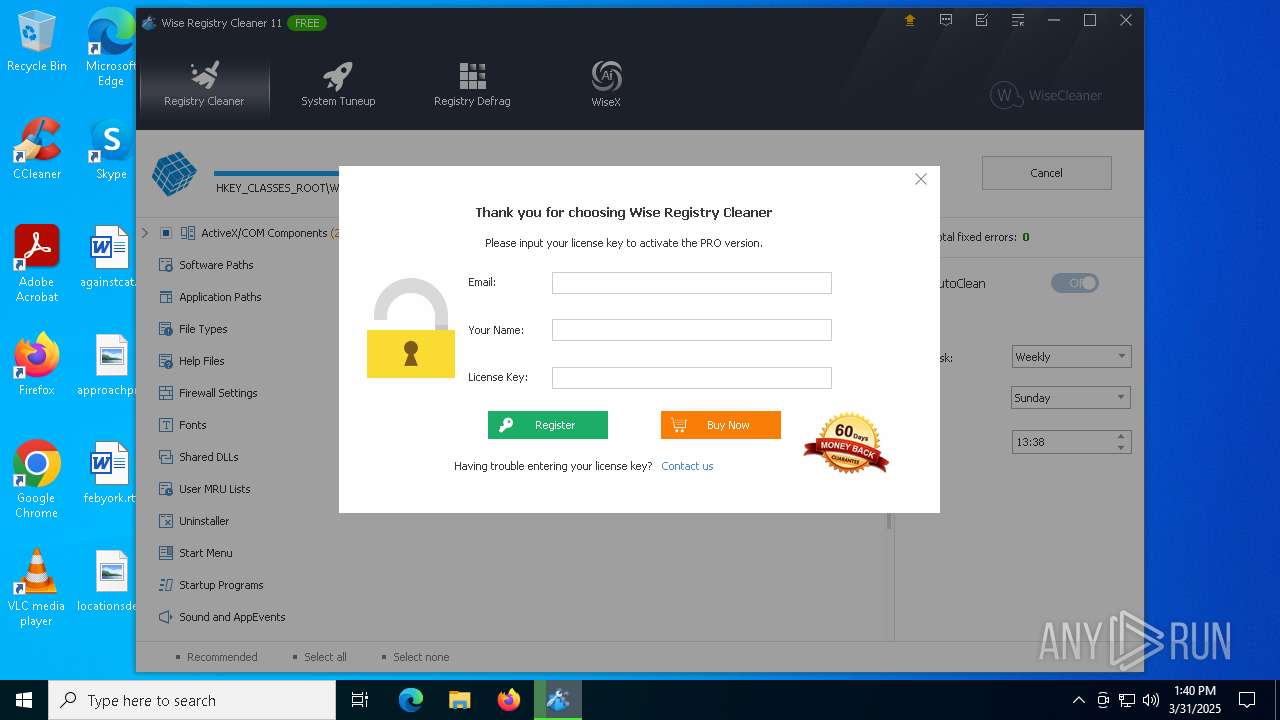Toggle ActiveX/COM Components checkbox
Viewport: 1280px width, 720px height.
(x=166, y=233)
